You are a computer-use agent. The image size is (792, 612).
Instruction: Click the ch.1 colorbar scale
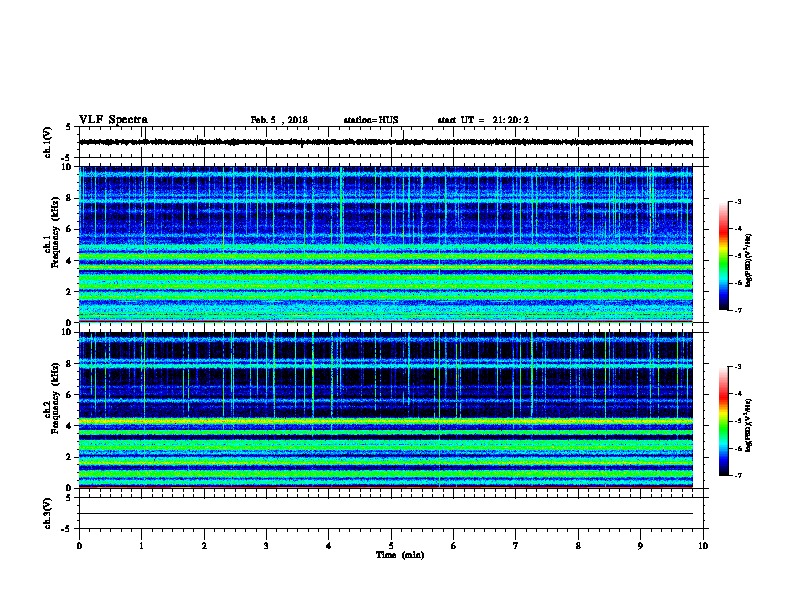[x=723, y=256]
